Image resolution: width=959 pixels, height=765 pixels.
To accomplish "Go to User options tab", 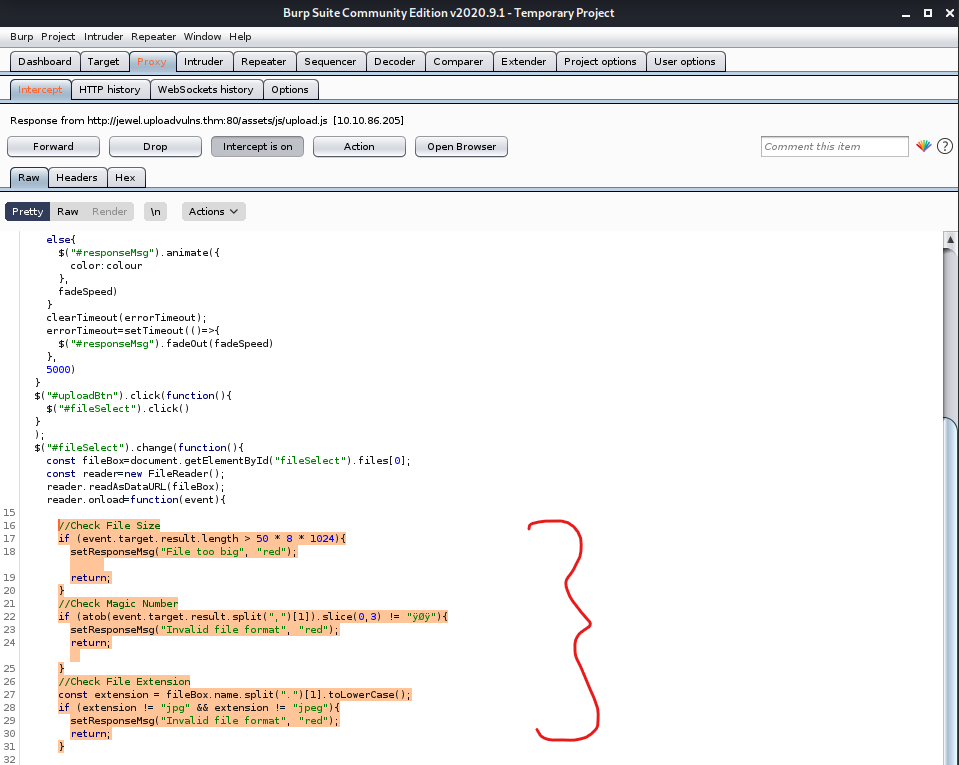I will [x=684, y=62].
